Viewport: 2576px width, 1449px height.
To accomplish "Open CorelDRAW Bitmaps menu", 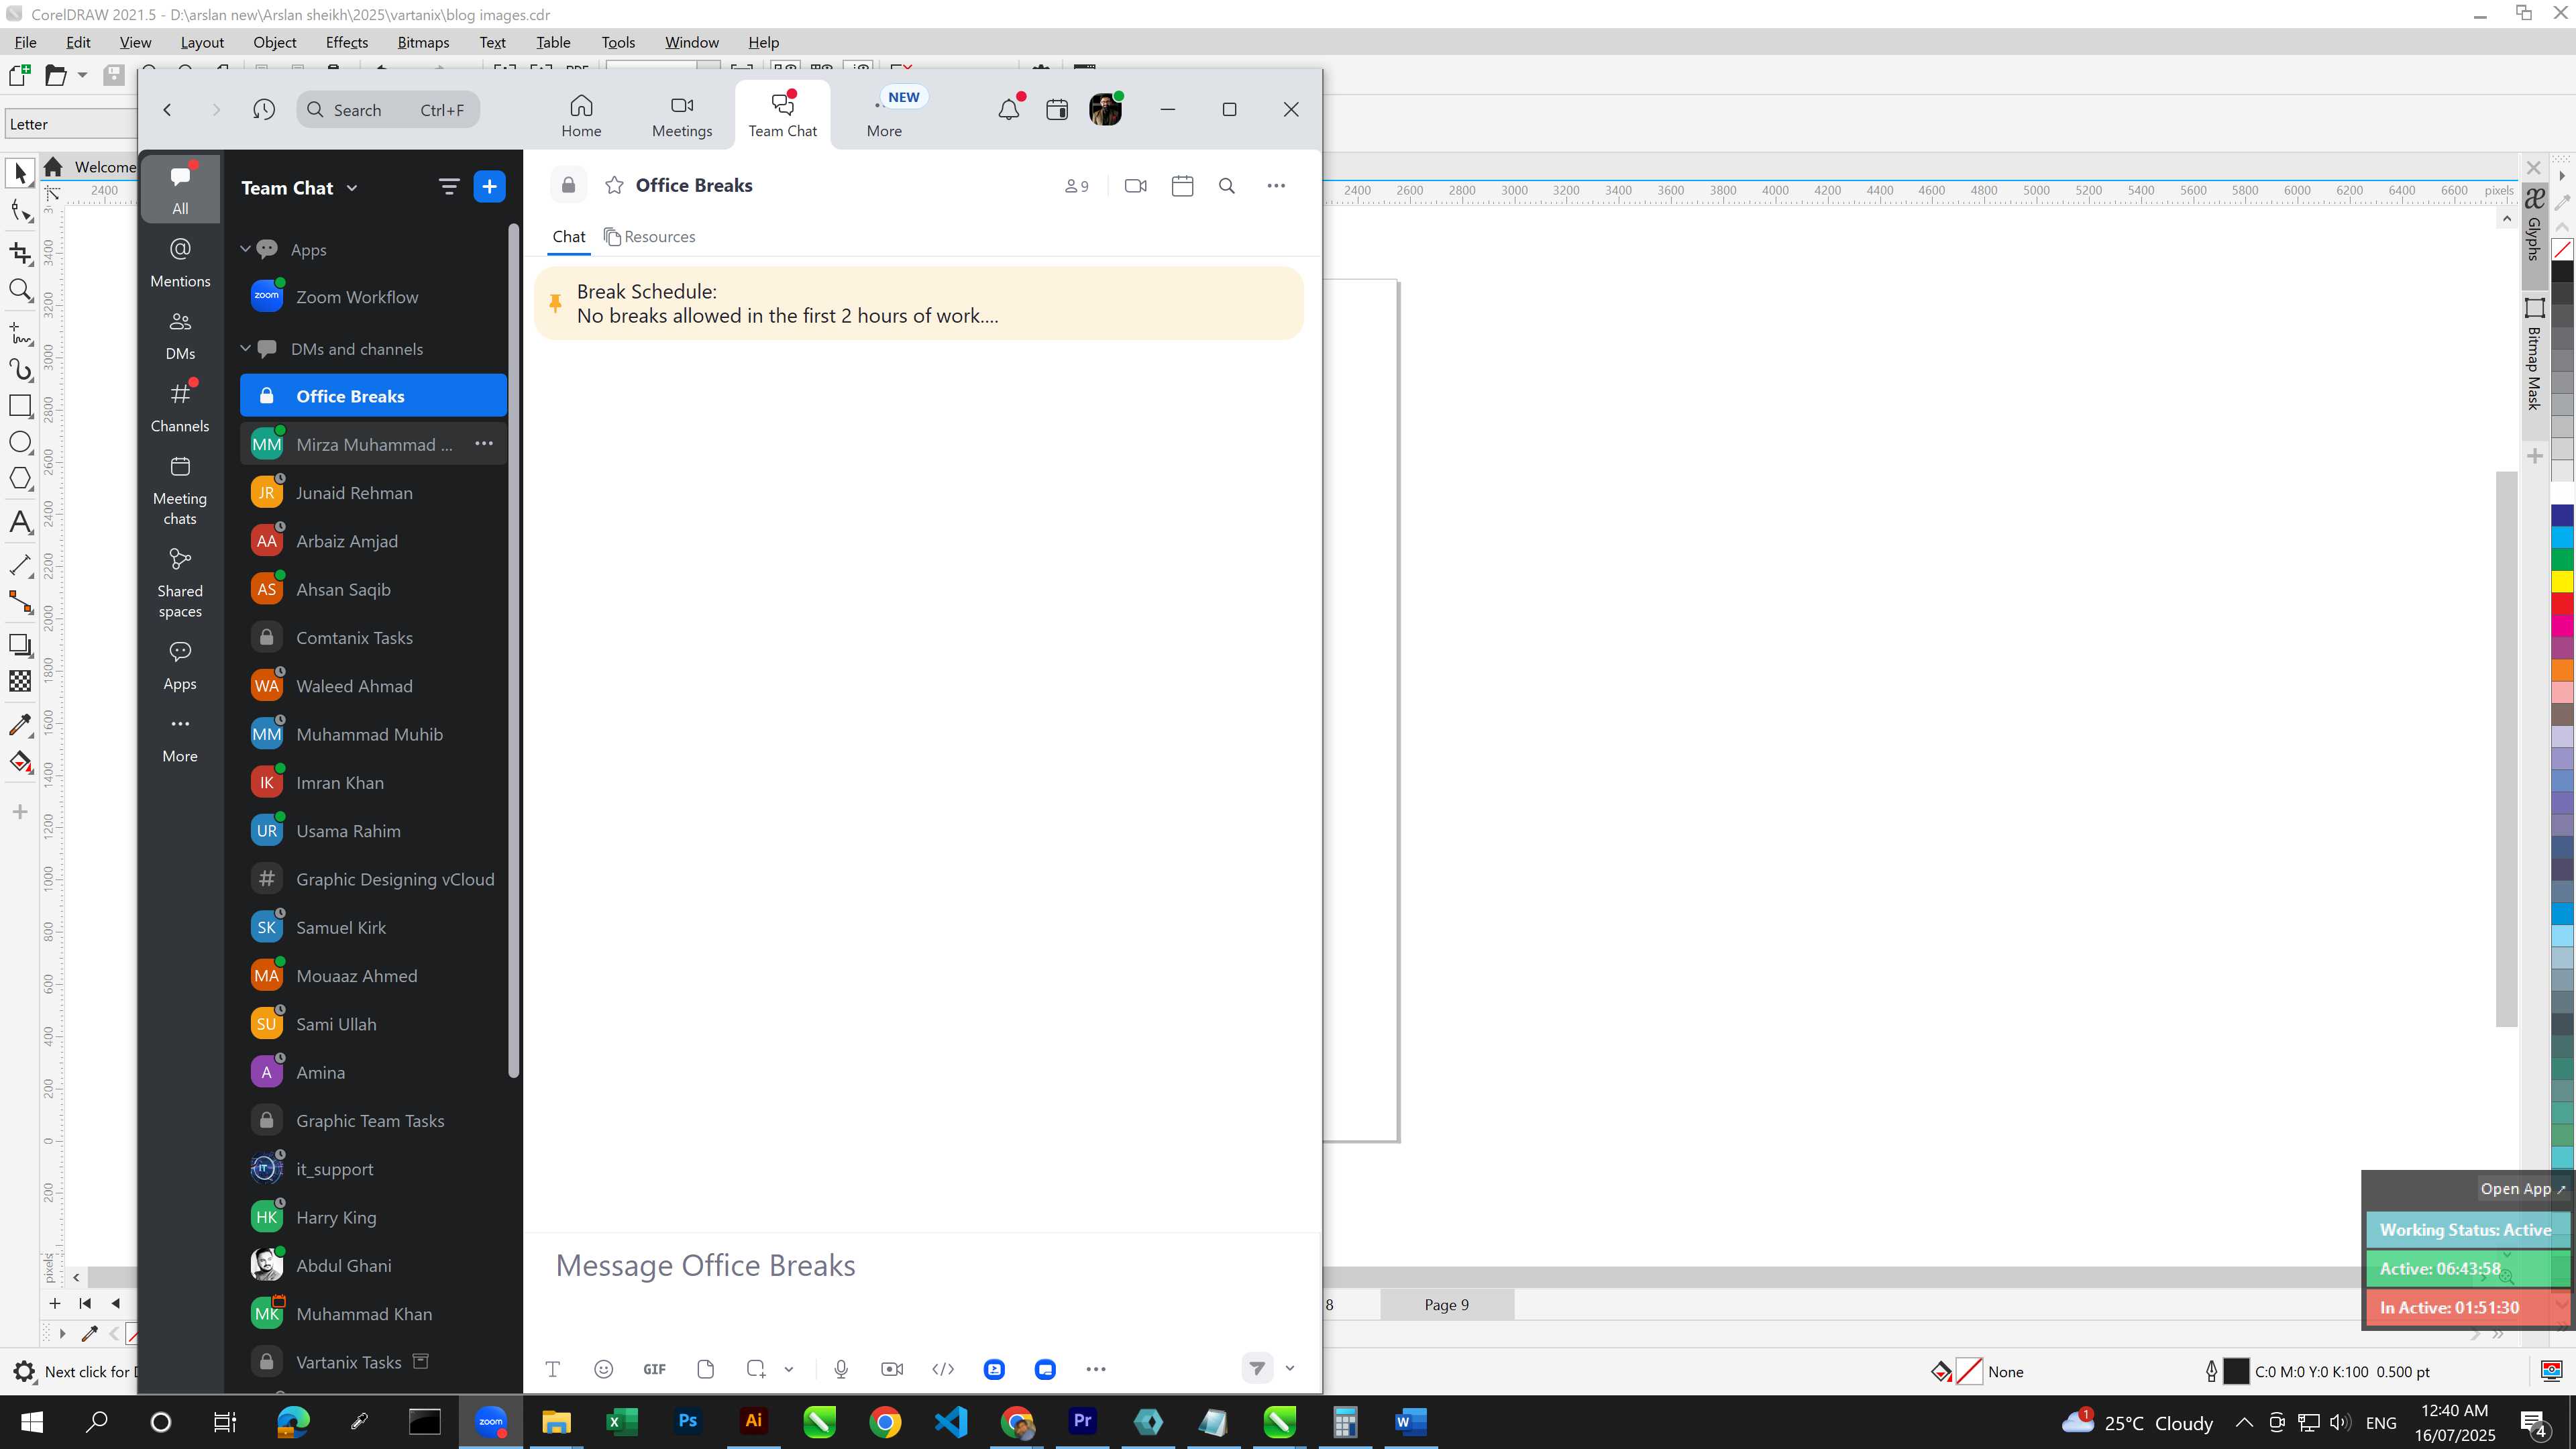I will point(423,42).
